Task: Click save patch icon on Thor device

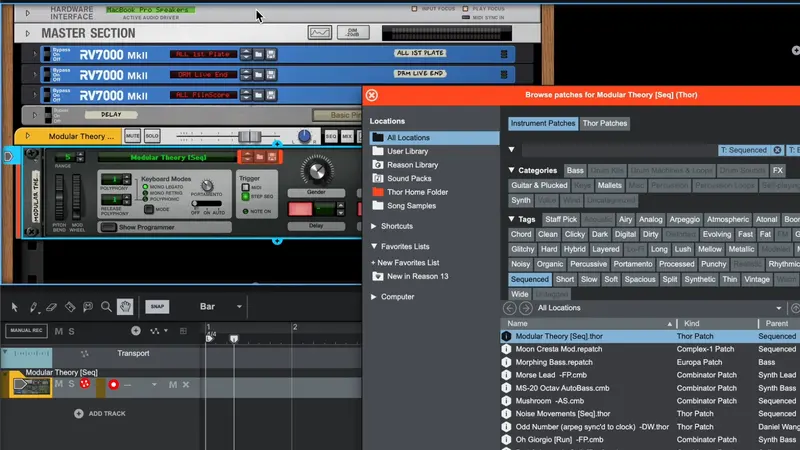Action: [272, 157]
